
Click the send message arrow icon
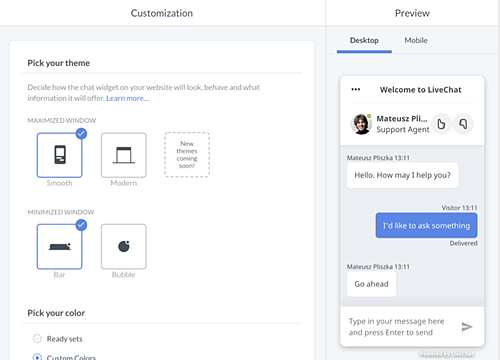(467, 327)
